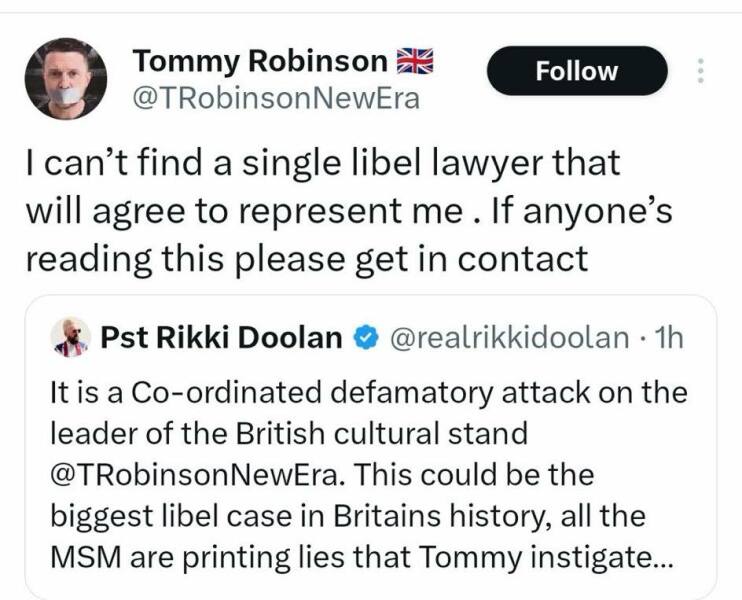The height and width of the screenshot is (600, 742).
Task: Open Tommy Robinson's profile picture
Action: point(65,79)
